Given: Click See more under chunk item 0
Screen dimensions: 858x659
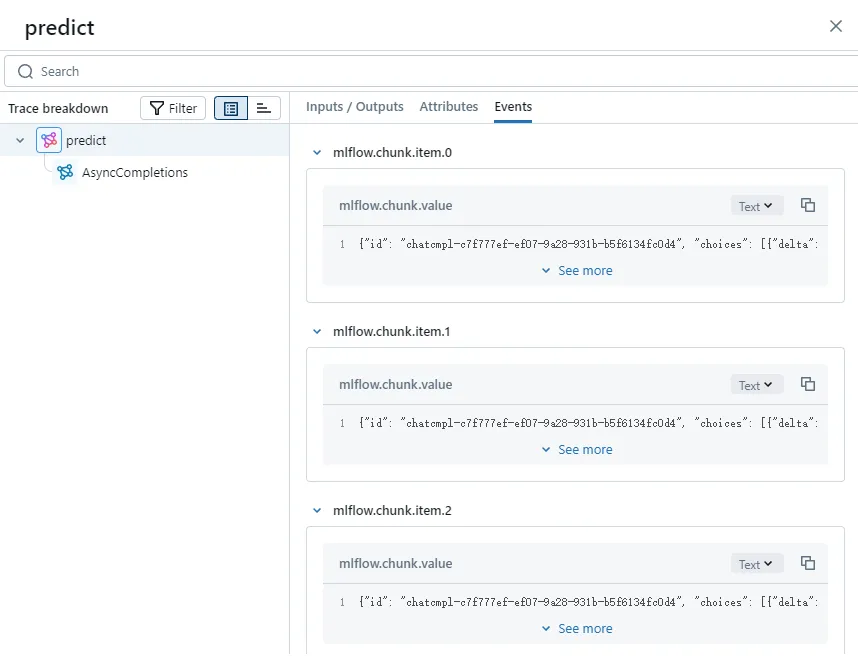Looking at the screenshot, I should point(577,271).
